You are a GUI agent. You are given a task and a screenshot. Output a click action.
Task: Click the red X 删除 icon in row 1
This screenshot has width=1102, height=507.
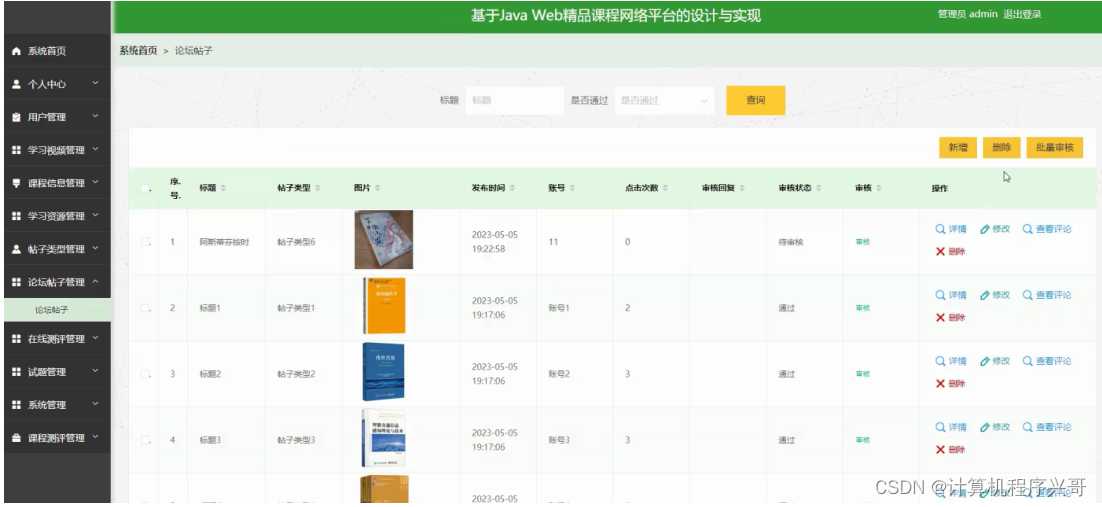[940, 252]
